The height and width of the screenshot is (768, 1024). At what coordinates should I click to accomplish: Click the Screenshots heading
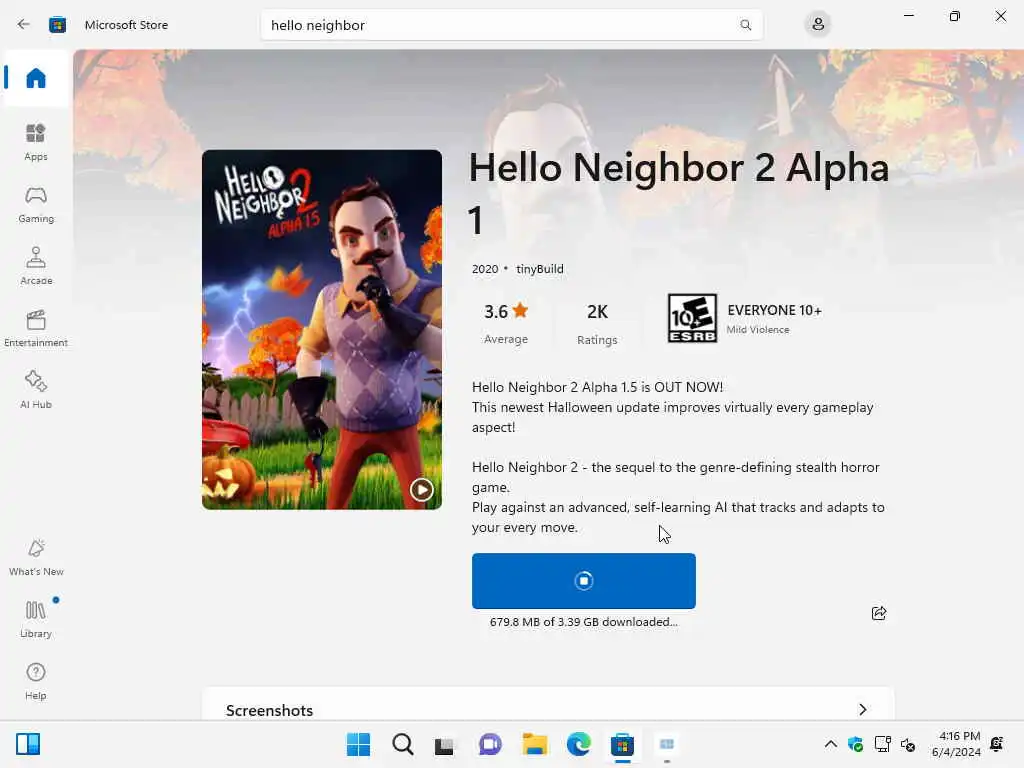(x=269, y=711)
